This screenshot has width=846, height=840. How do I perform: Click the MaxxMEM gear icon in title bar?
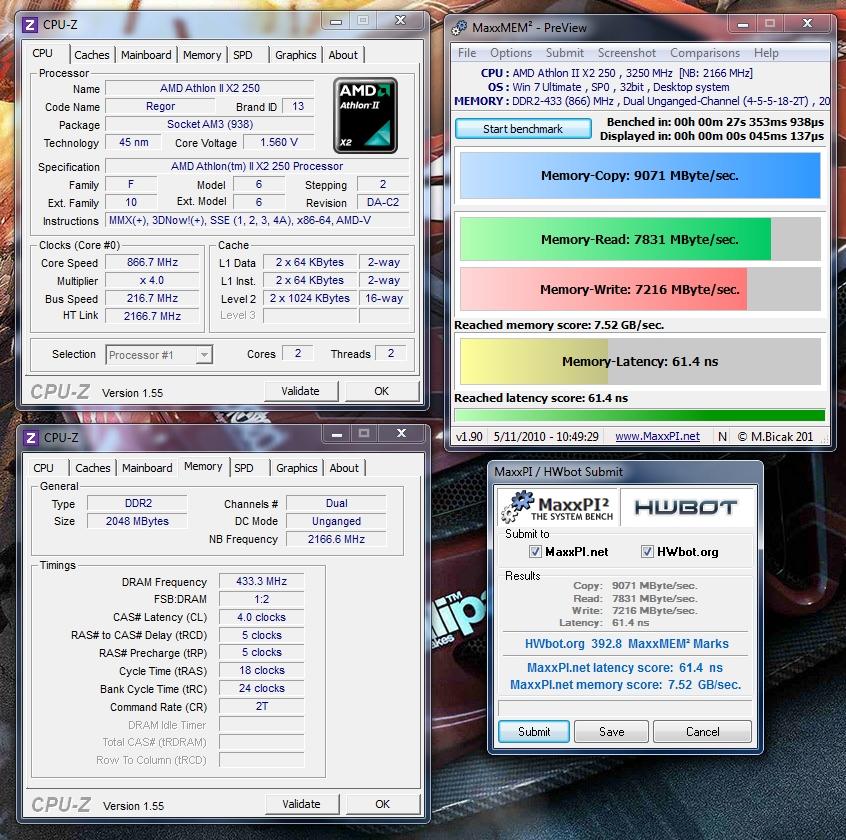459,27
